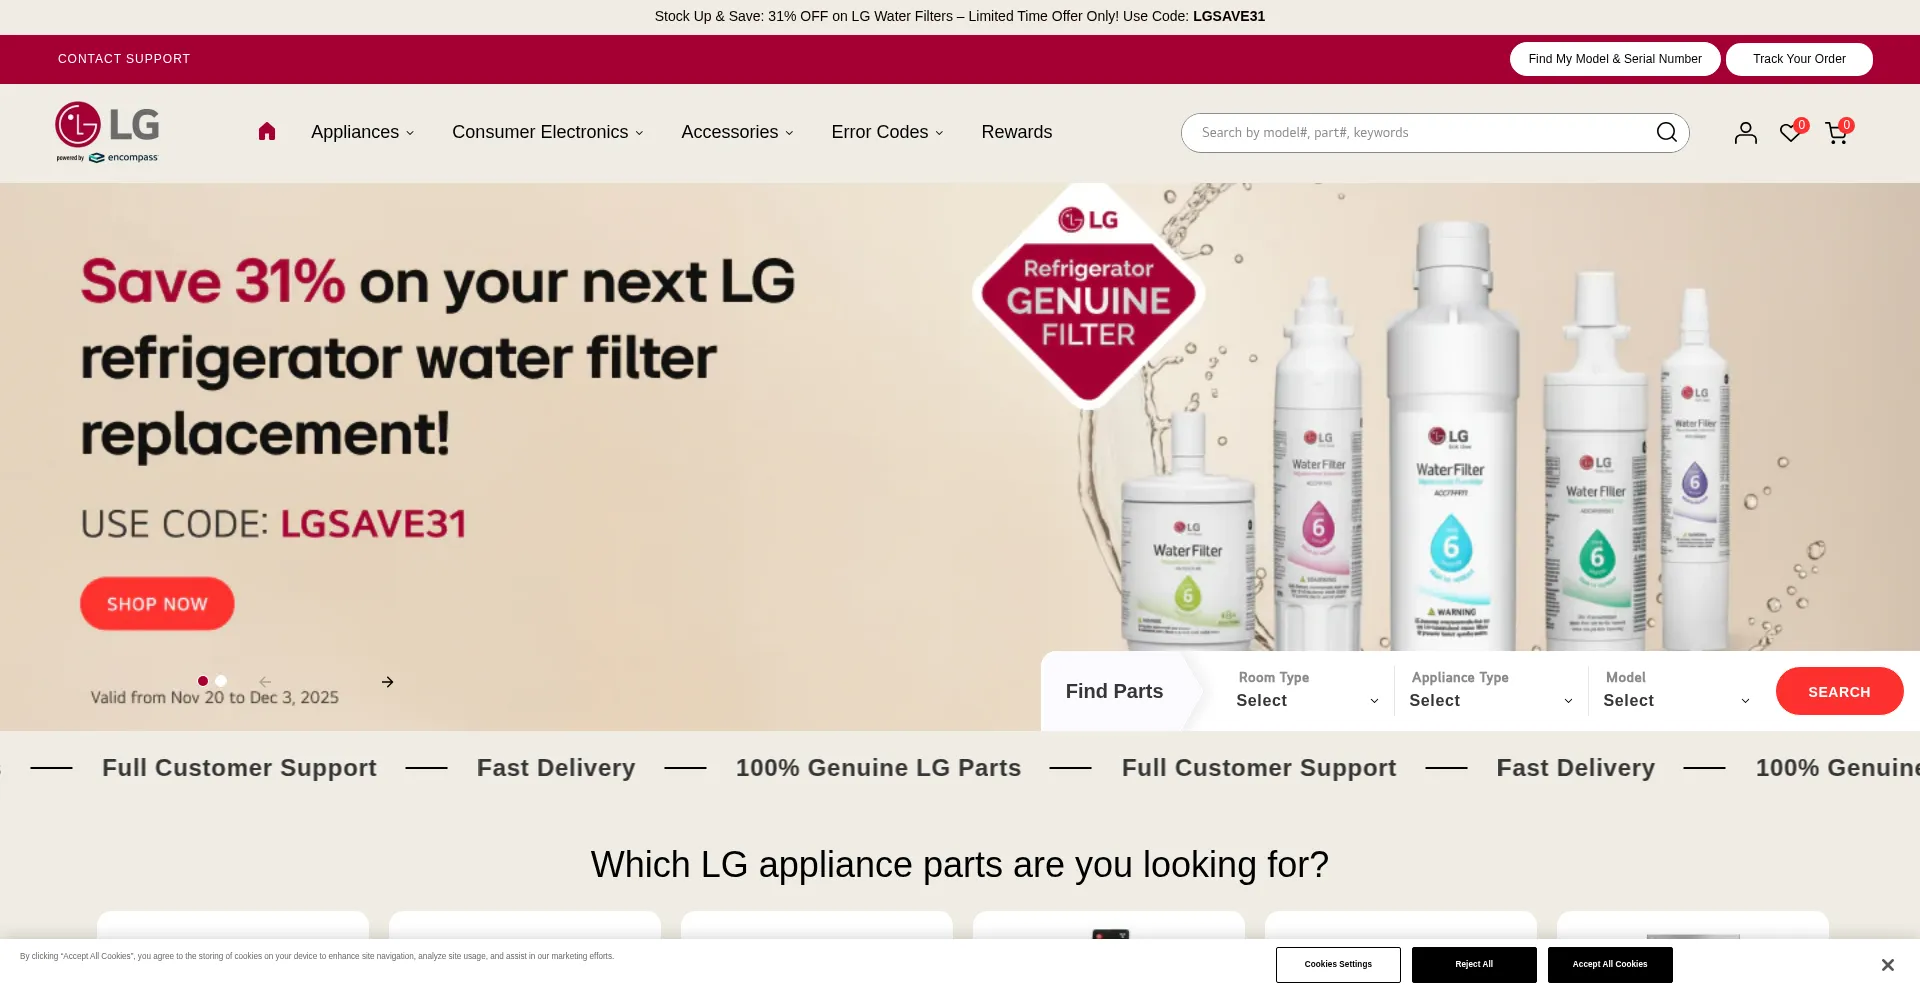Image resolution: width=1920 pixels, height=993 pixels.
Task: Click Track Your Order button
Action: coord(1799,59)
